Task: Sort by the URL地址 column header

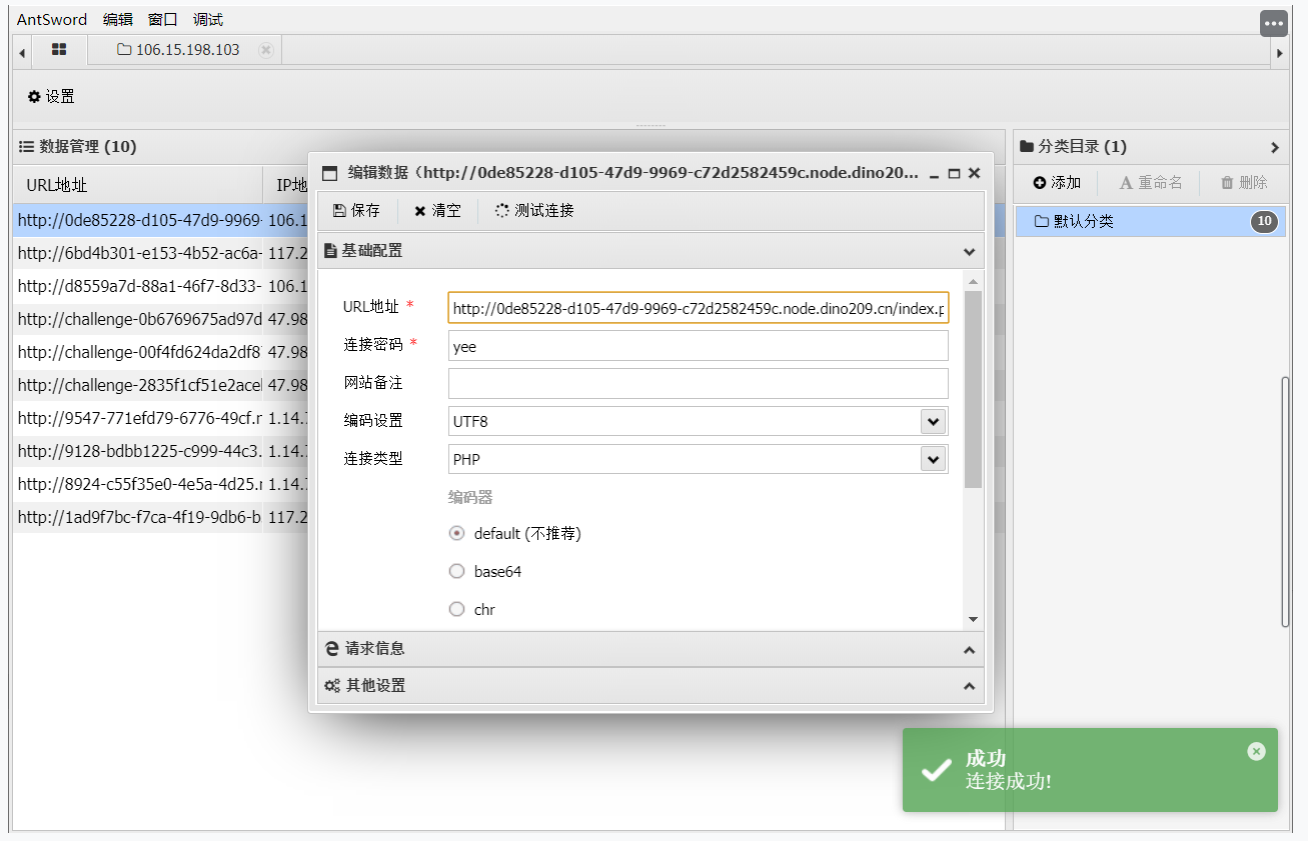Action: [x=138, y=185]
